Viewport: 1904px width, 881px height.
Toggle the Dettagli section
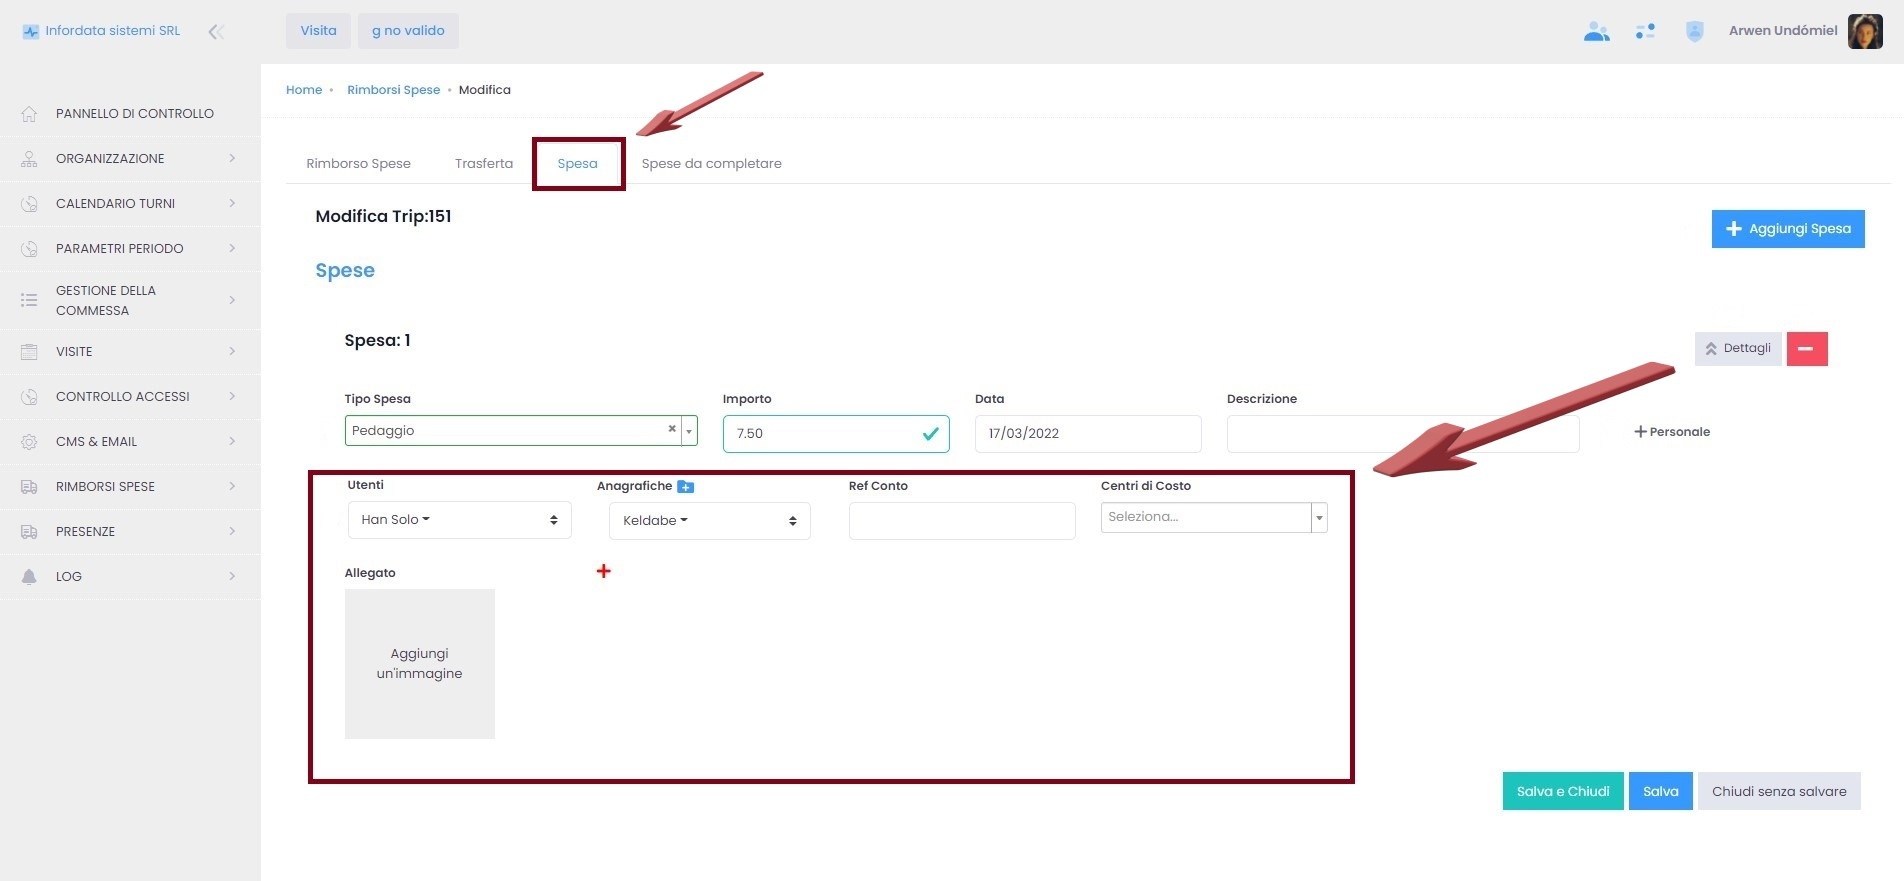click(x=1737, y=349)
